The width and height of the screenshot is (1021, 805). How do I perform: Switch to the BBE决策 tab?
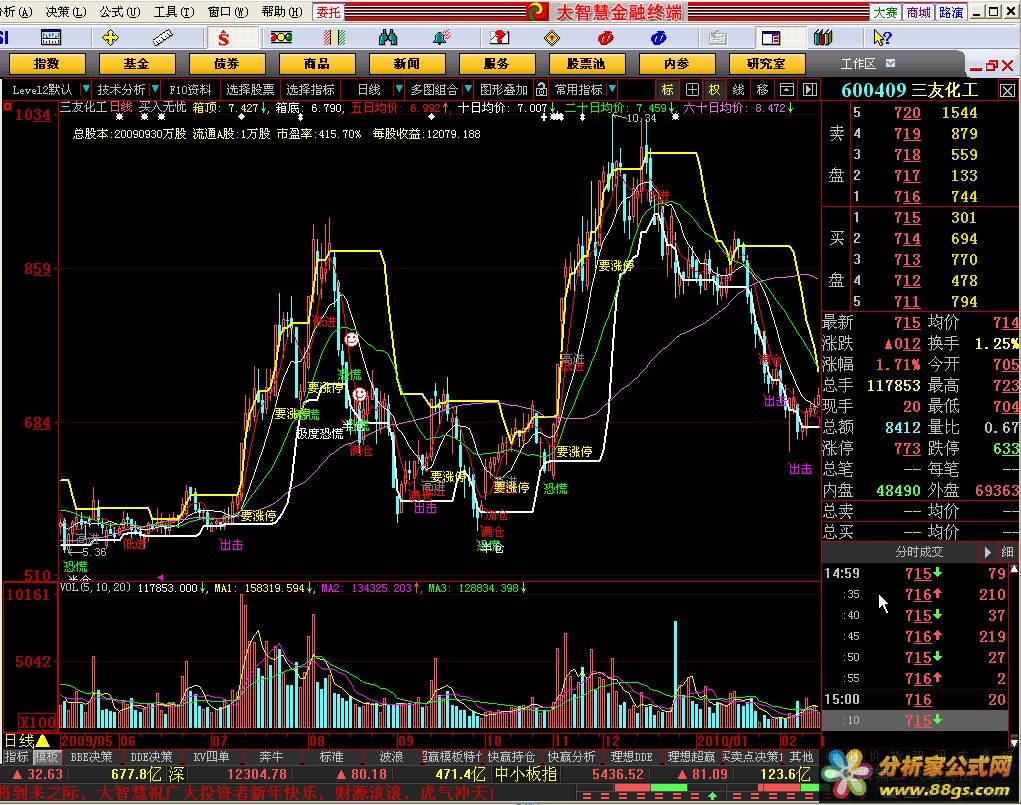pos(91,757)
